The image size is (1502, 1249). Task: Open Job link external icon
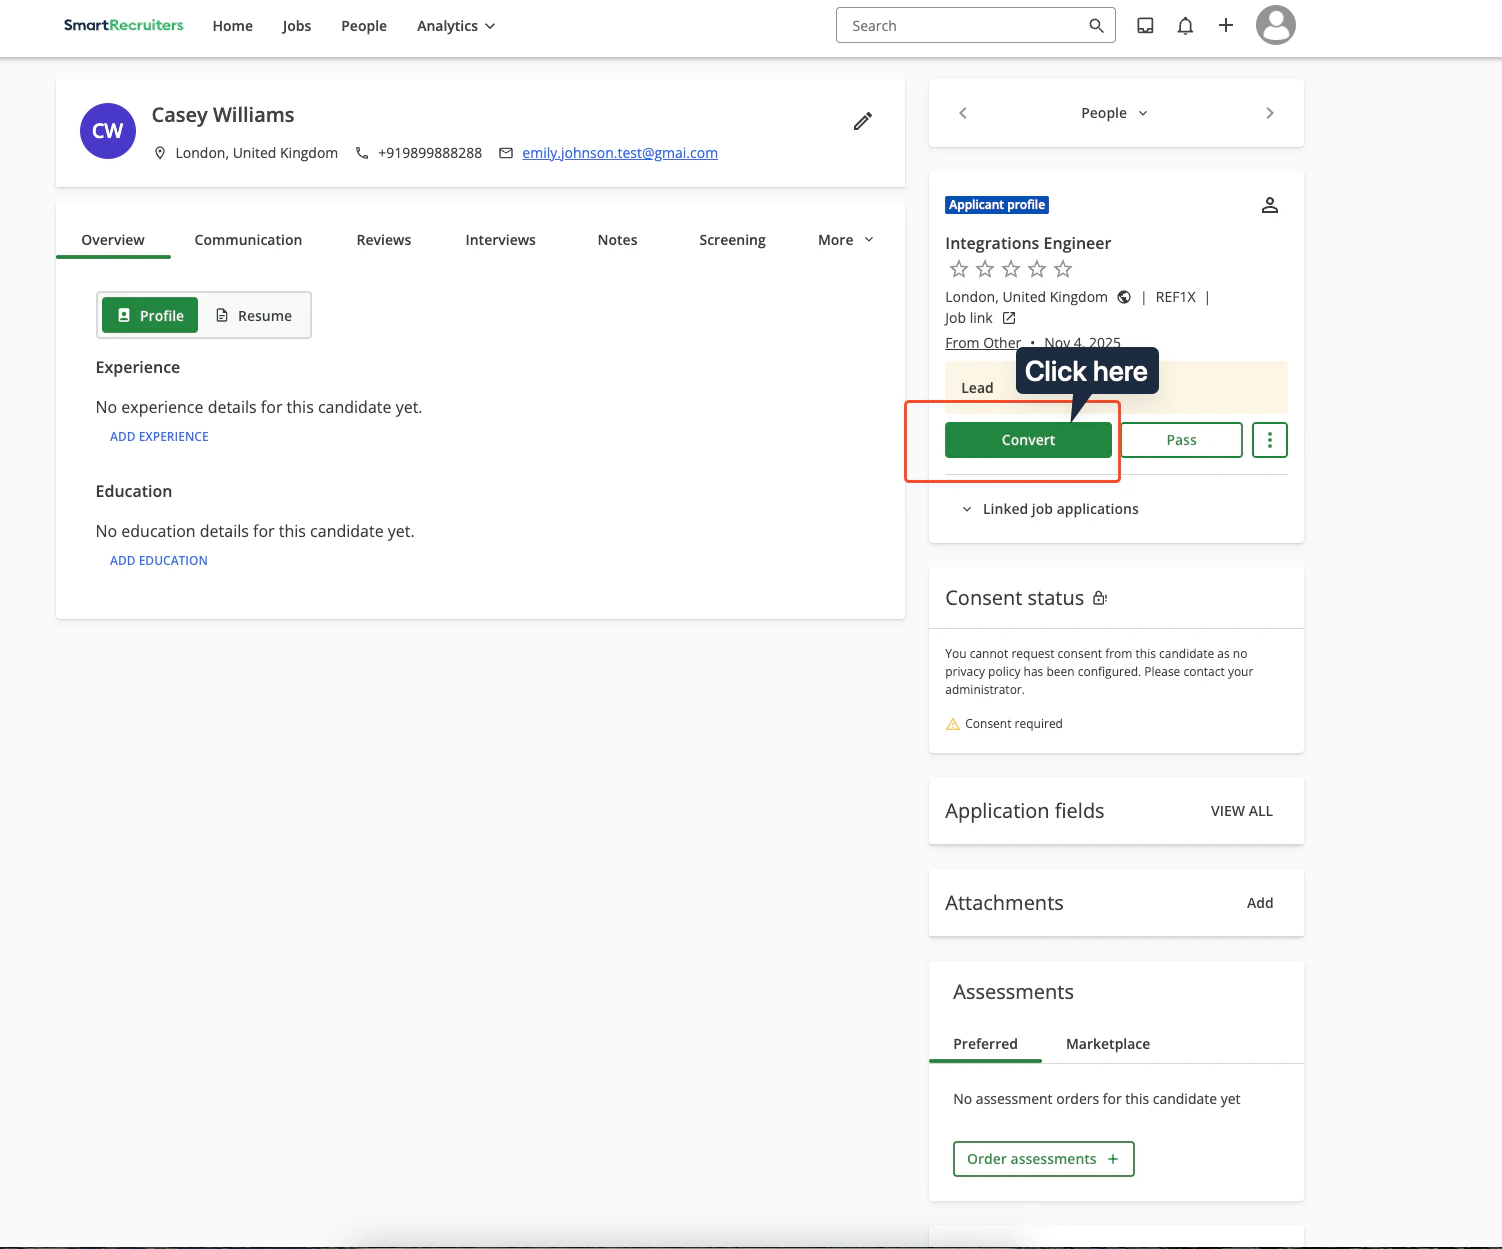pyautogui.click(x=1009, y=318)
